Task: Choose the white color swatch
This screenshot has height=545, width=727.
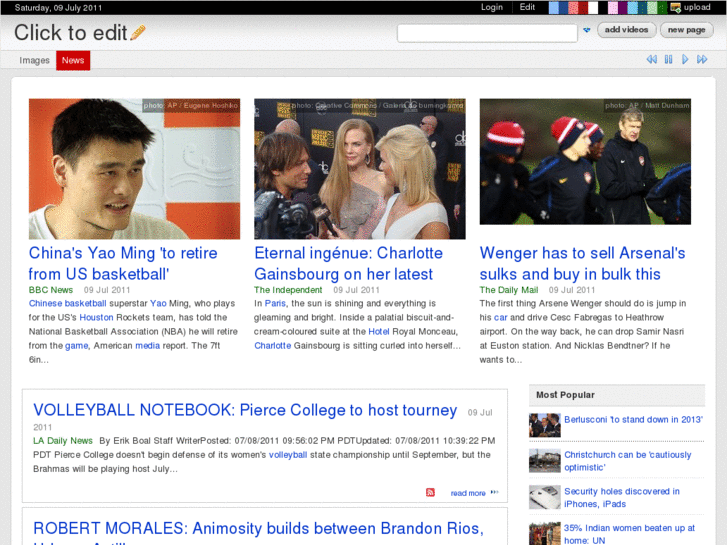Action: (593, 7)
